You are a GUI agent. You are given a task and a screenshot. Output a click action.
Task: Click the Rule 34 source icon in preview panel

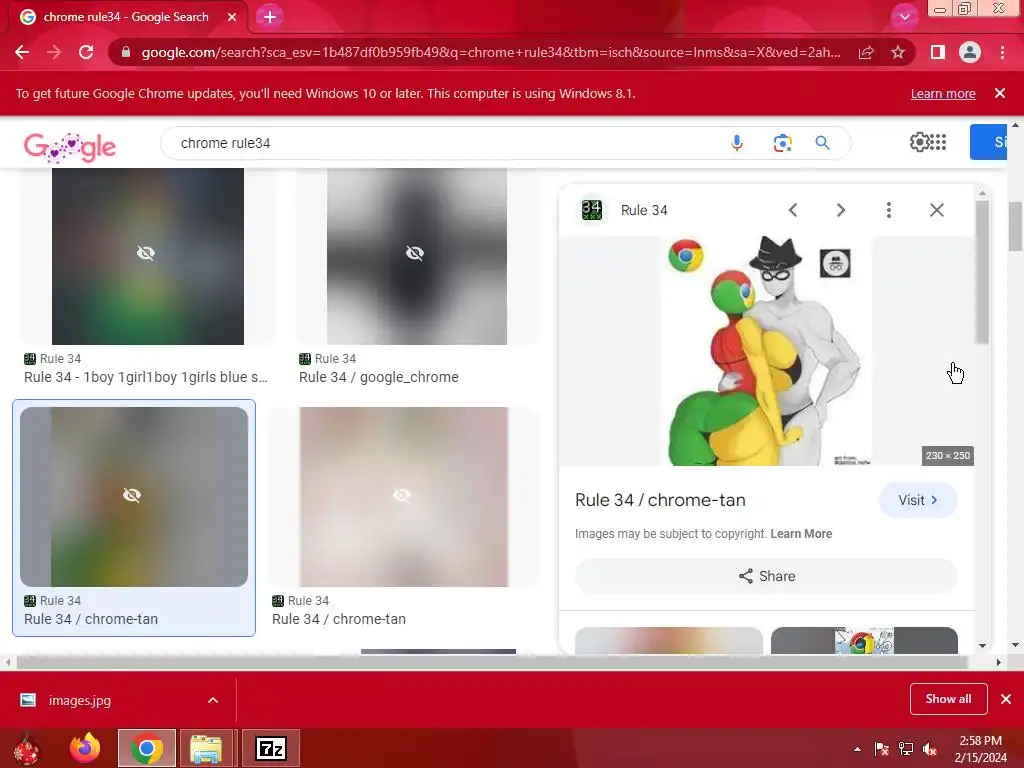(592, 210)
